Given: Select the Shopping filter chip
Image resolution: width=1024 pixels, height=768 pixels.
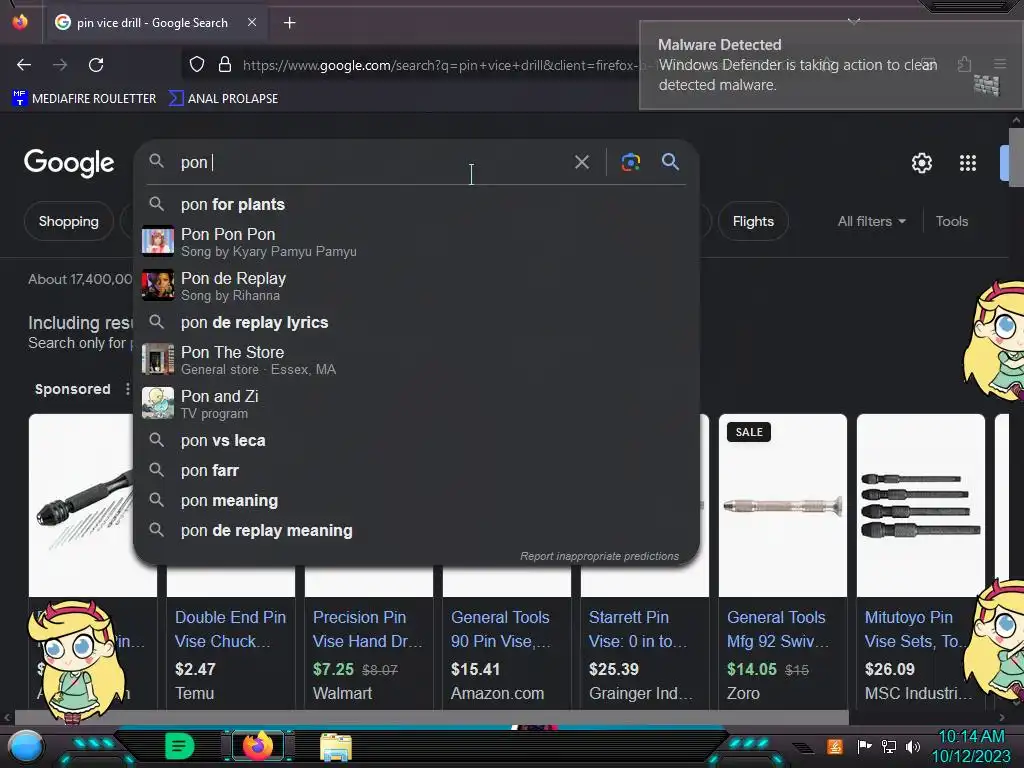Looking at the screenshot, I should 69,221.
